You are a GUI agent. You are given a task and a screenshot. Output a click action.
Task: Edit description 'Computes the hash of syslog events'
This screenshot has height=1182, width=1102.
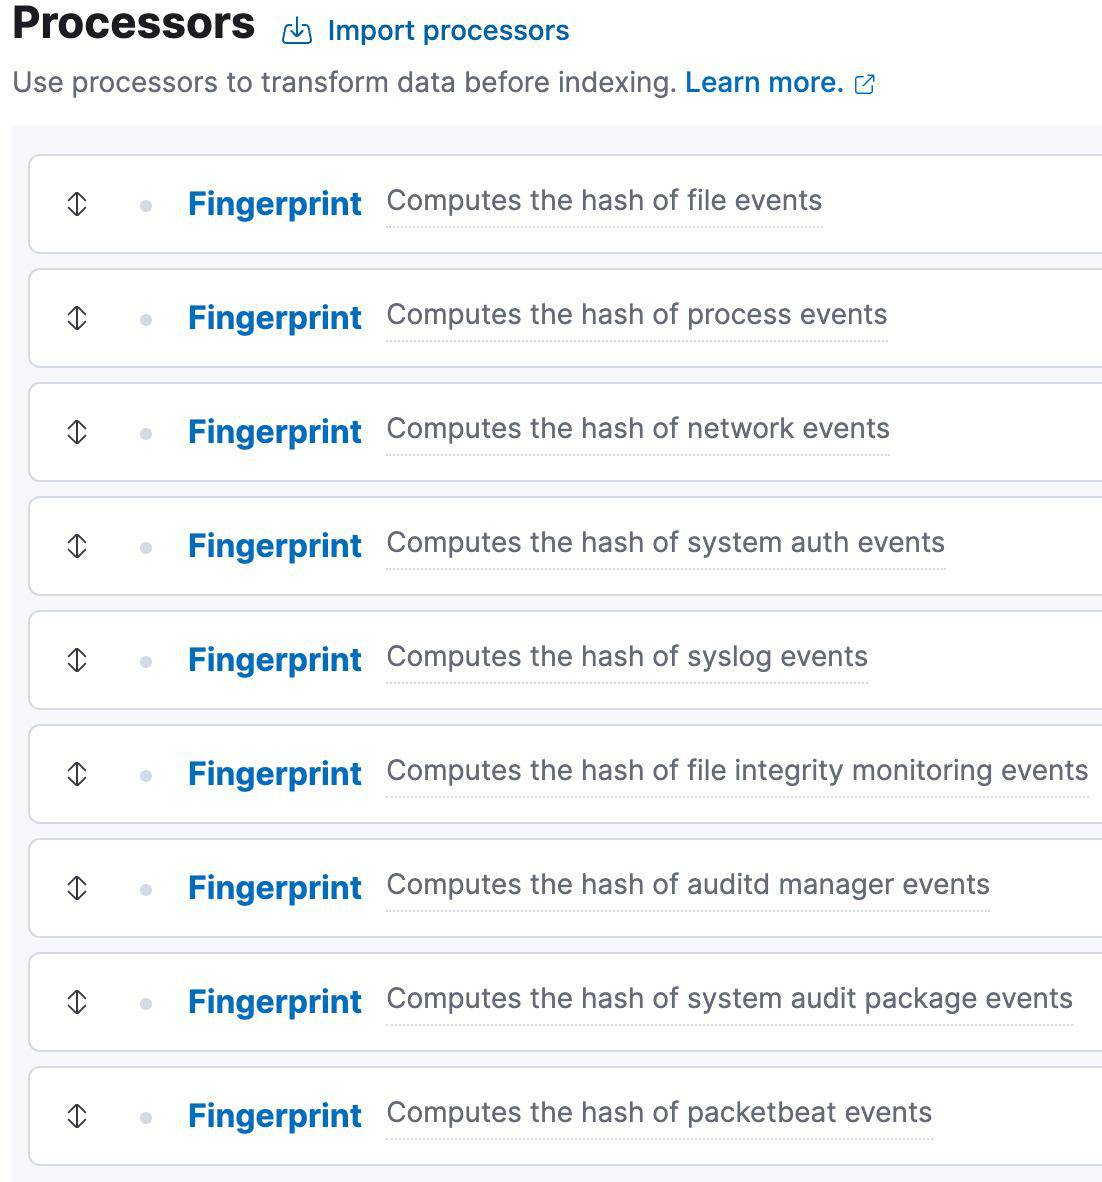tap(627, 657)
